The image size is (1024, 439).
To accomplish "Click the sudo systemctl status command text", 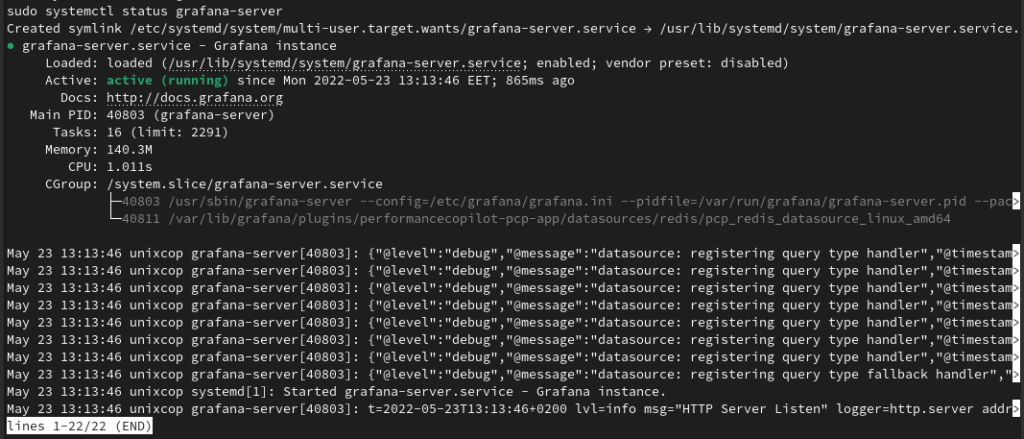I will [x=145, y=11].
